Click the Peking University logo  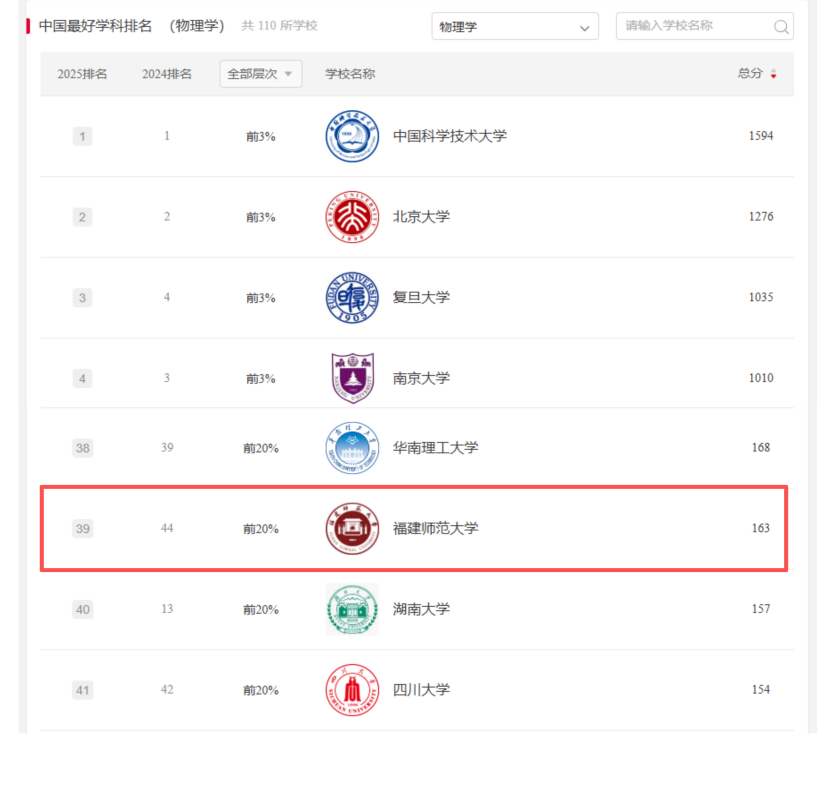click(352, 217)
